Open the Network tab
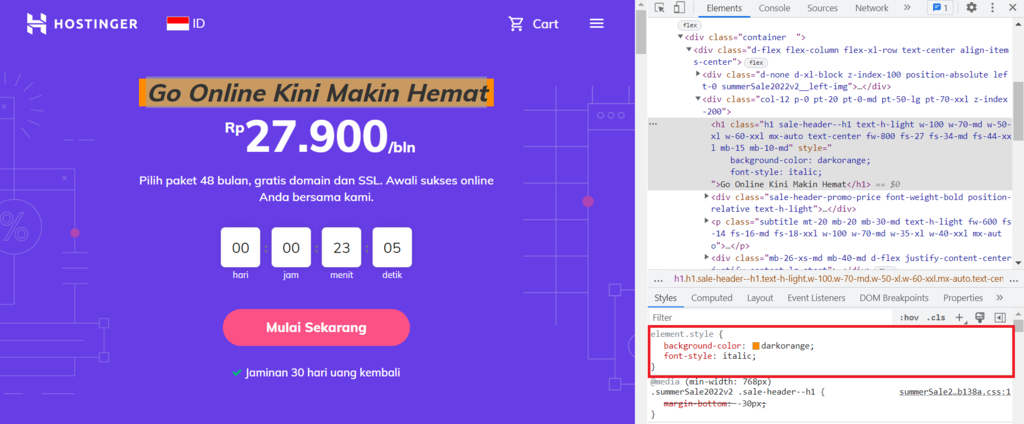The height and width of the screenshot is (424, 1024). [x=872, y=8]
